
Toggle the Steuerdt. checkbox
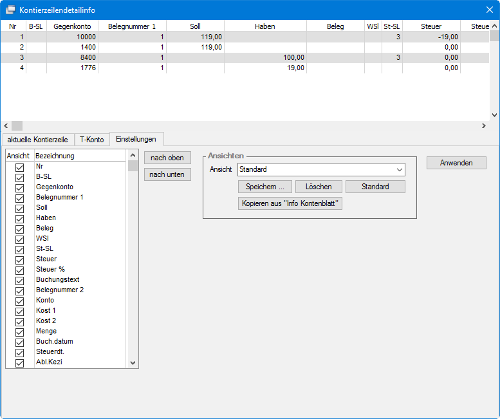pyautogui.click(x=20, y=353)
